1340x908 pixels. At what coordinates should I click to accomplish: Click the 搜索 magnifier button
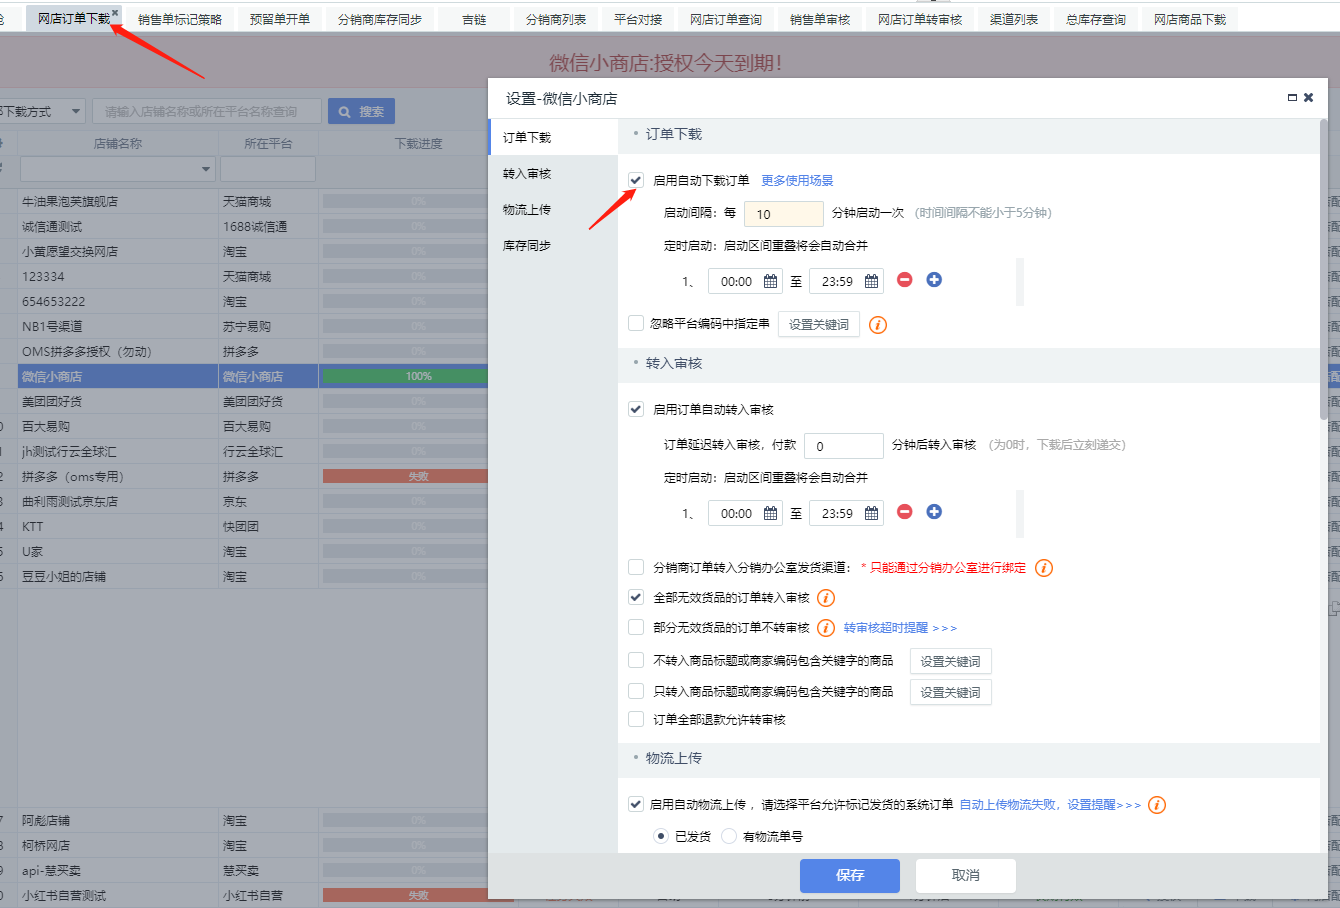pyautogui.click(x=361, y=111)
